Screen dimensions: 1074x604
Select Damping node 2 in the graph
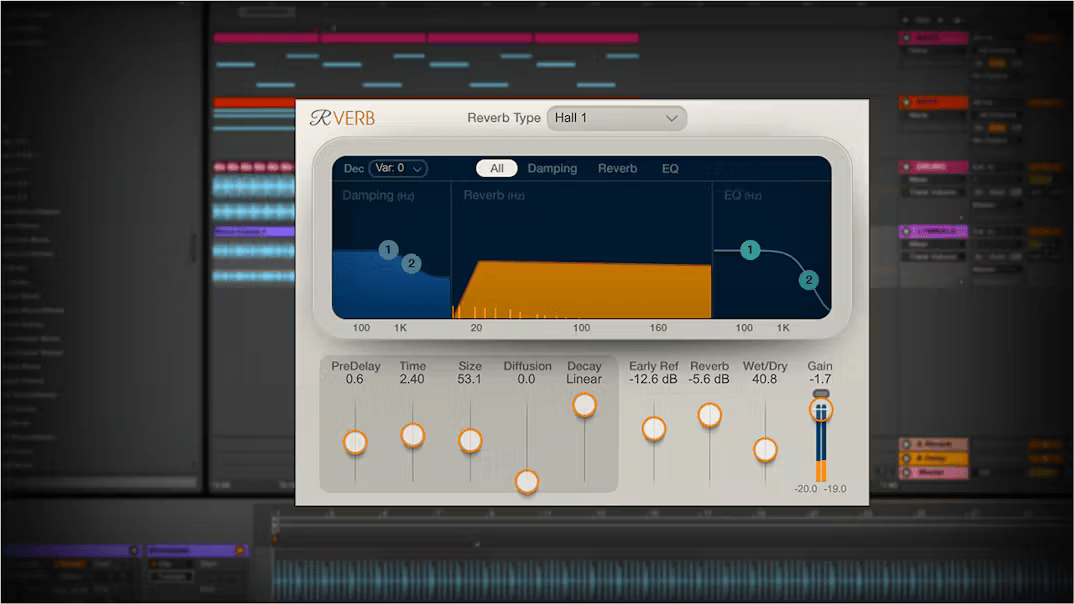click(x=411, y=263)
